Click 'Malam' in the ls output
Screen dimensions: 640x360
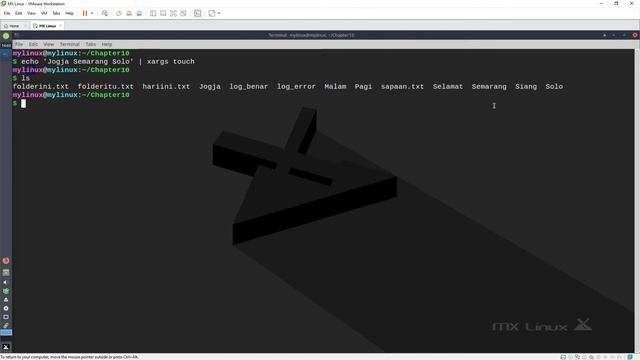coord(336,87)
